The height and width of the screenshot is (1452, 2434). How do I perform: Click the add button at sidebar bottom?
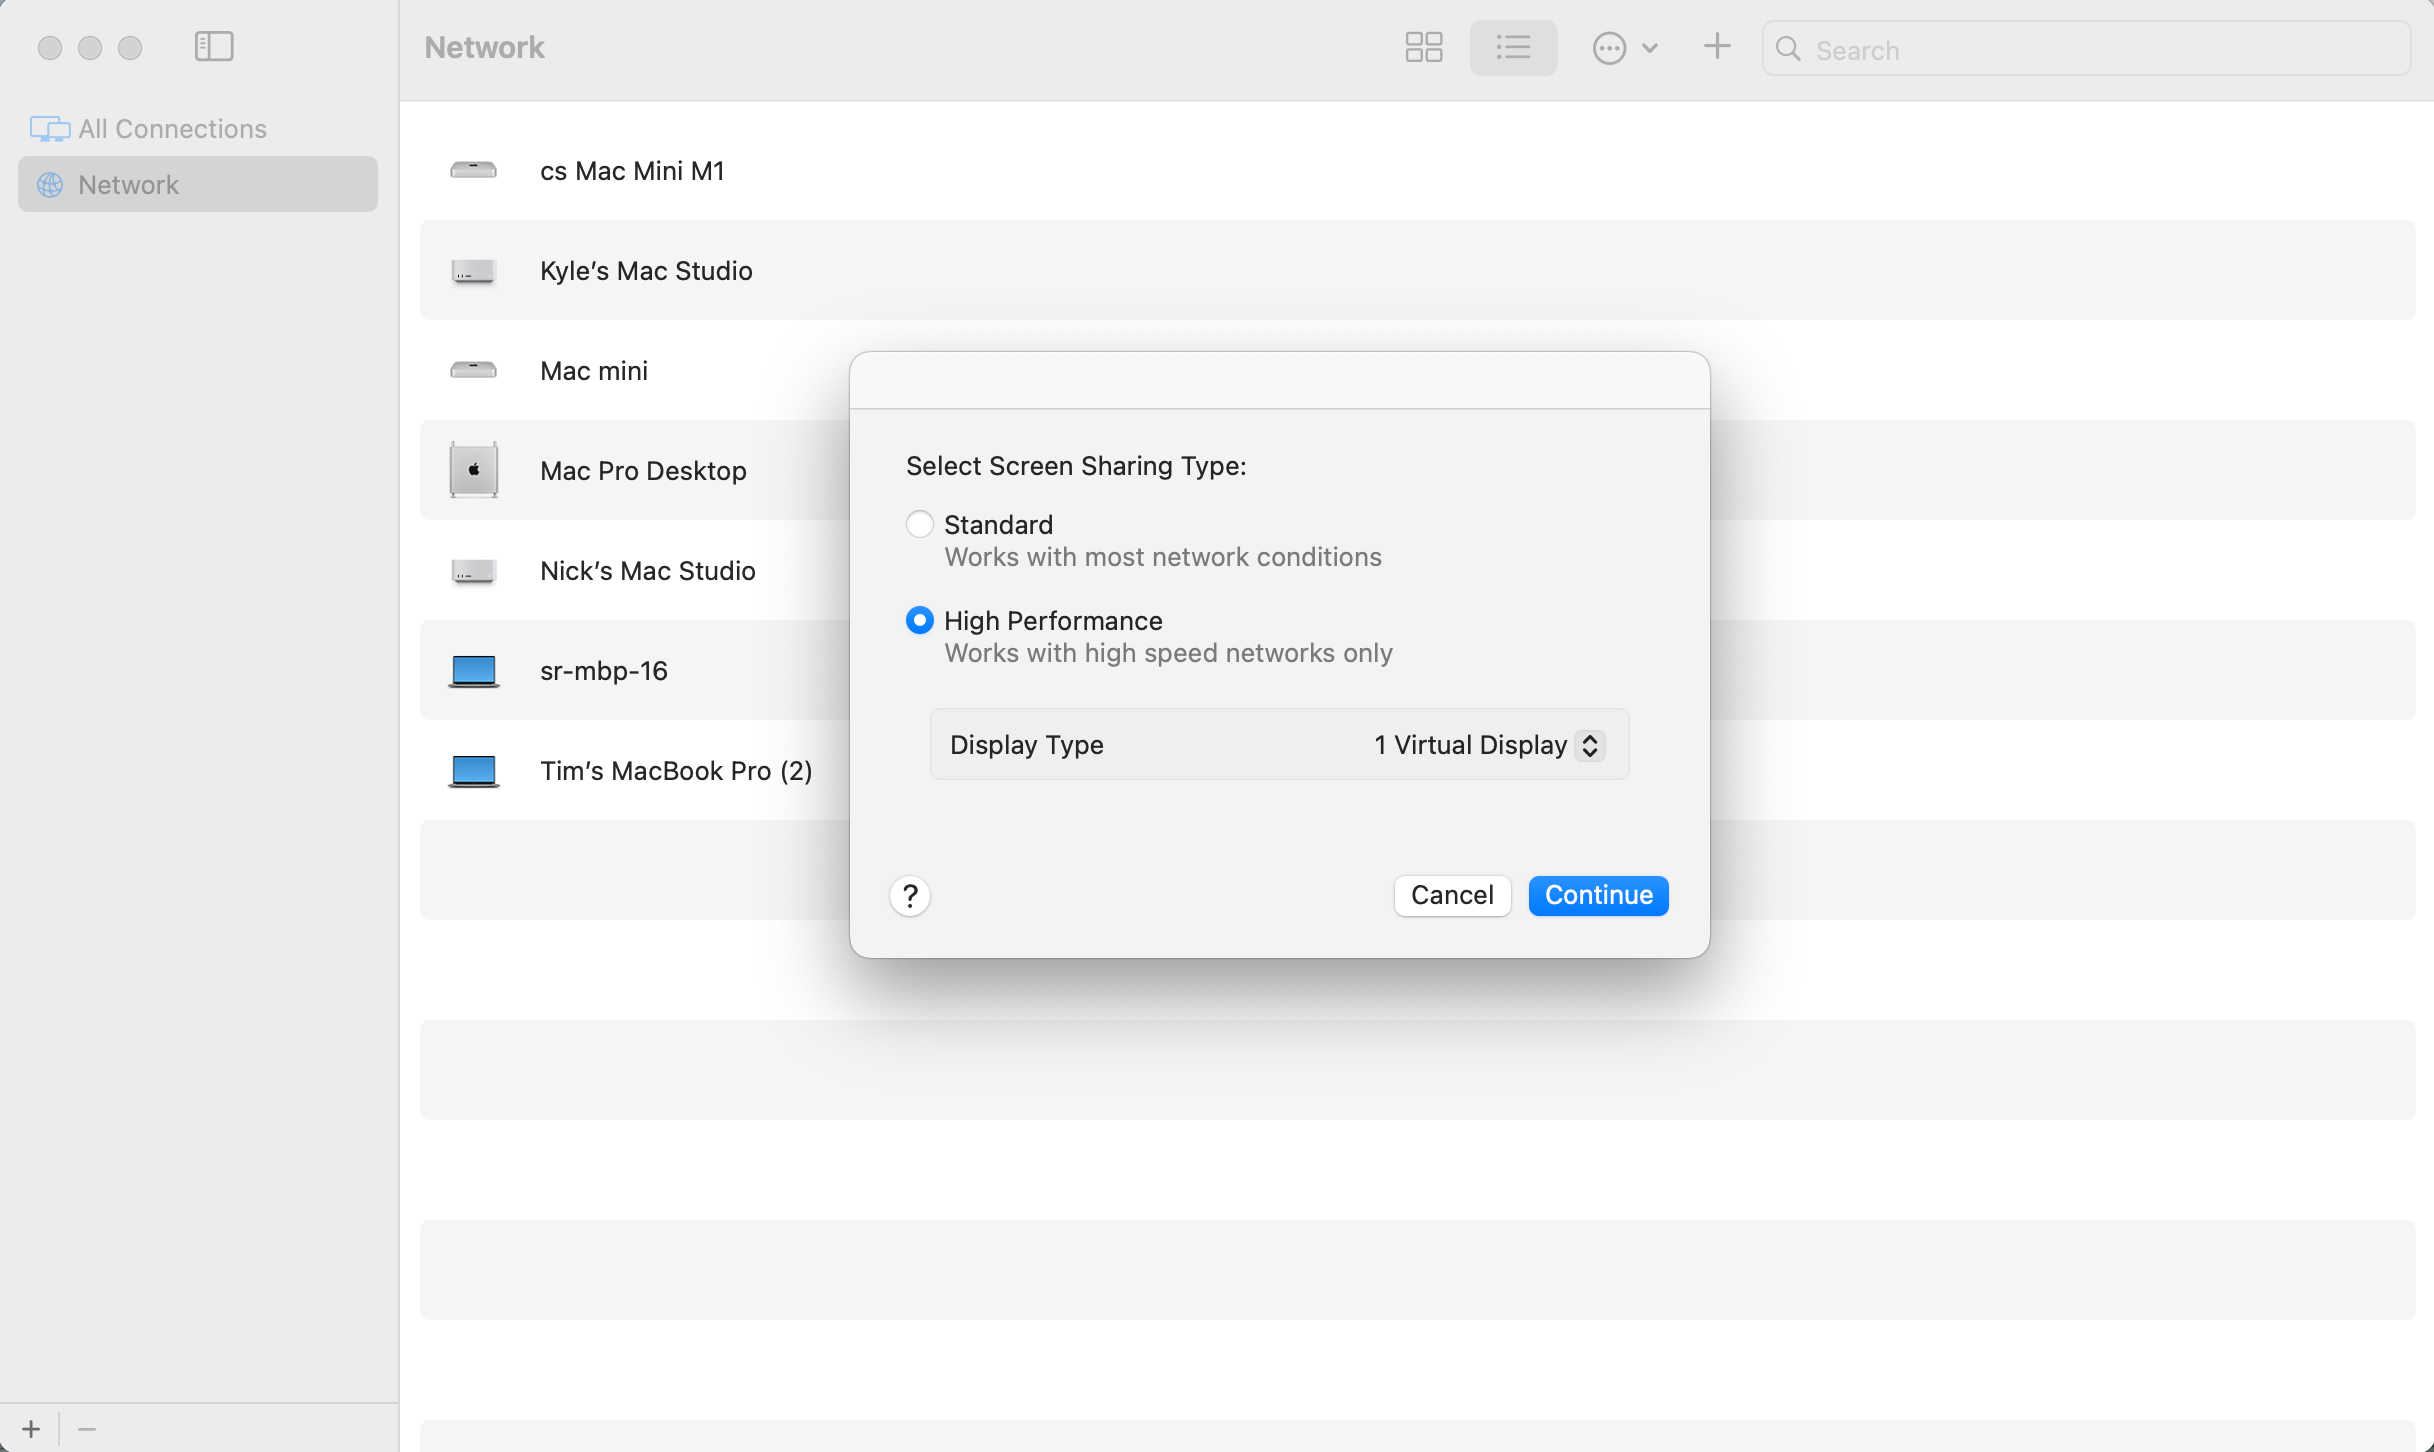point(31,1429)
